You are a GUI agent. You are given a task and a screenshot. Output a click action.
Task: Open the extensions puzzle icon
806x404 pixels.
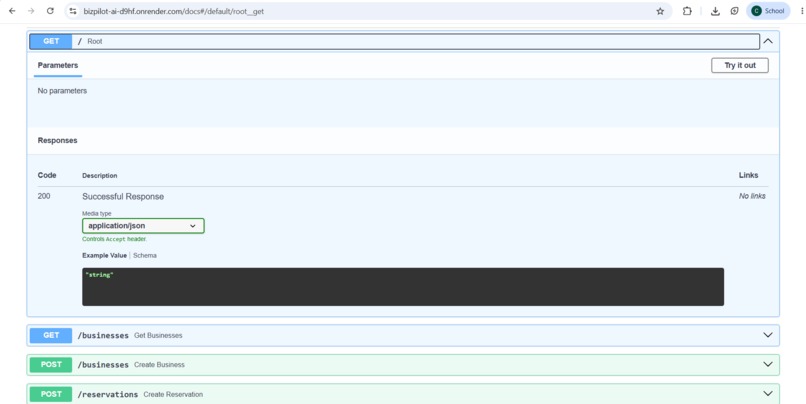coord(687,11)
